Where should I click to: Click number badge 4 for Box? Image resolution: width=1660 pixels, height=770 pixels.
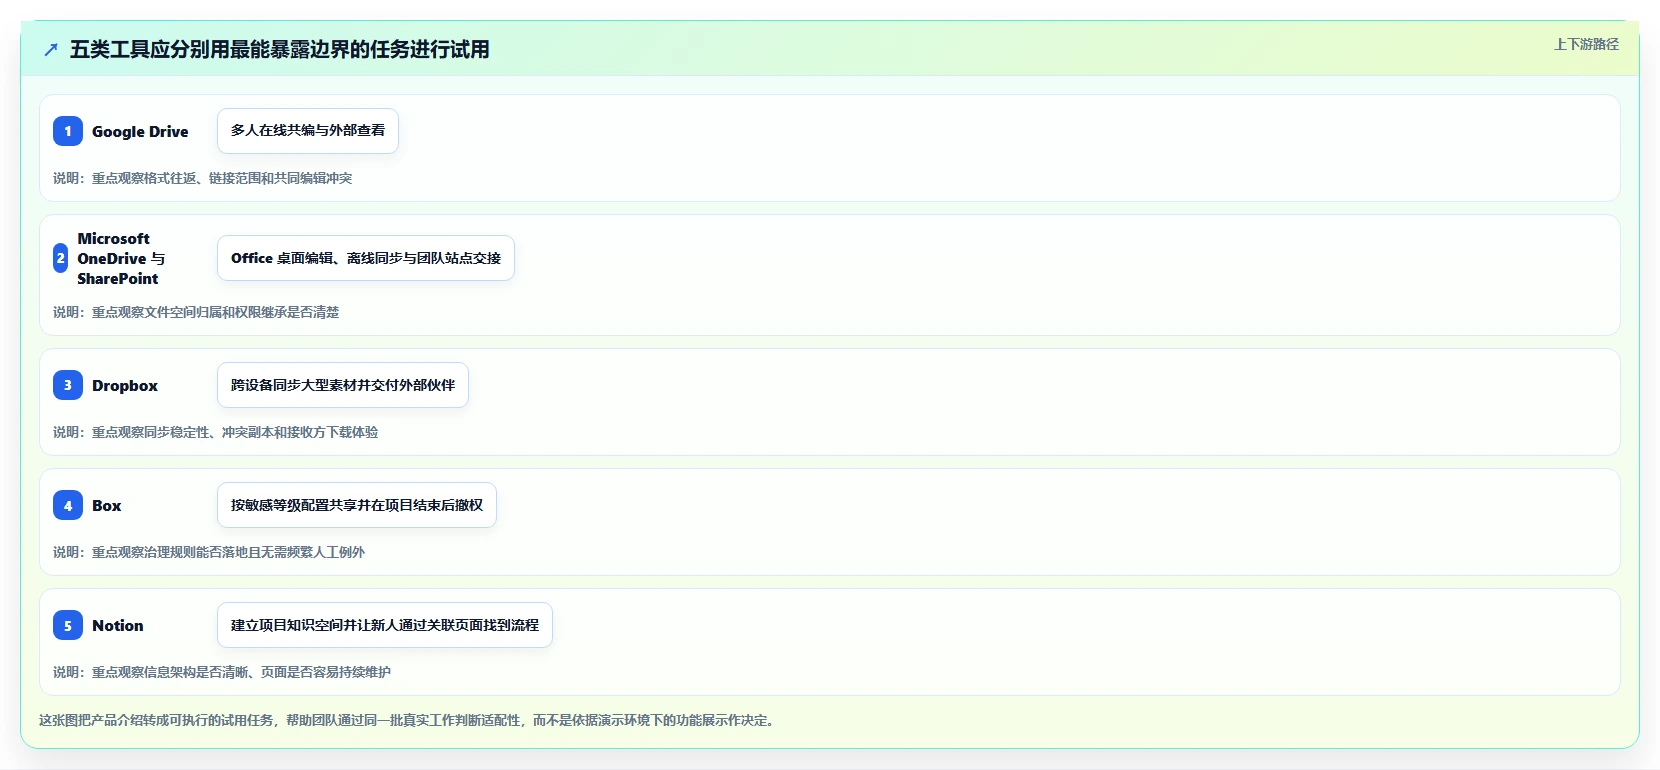[68, 505]
